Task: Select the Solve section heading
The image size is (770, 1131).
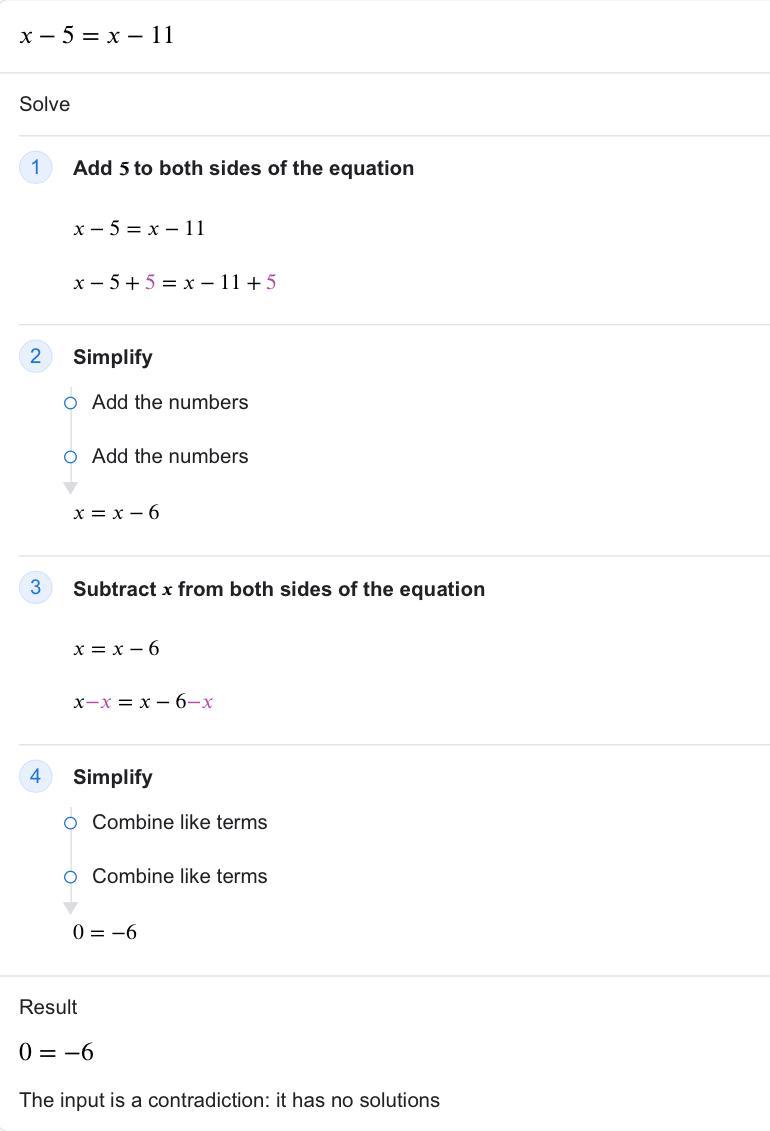Action: [x=45, y=104]
